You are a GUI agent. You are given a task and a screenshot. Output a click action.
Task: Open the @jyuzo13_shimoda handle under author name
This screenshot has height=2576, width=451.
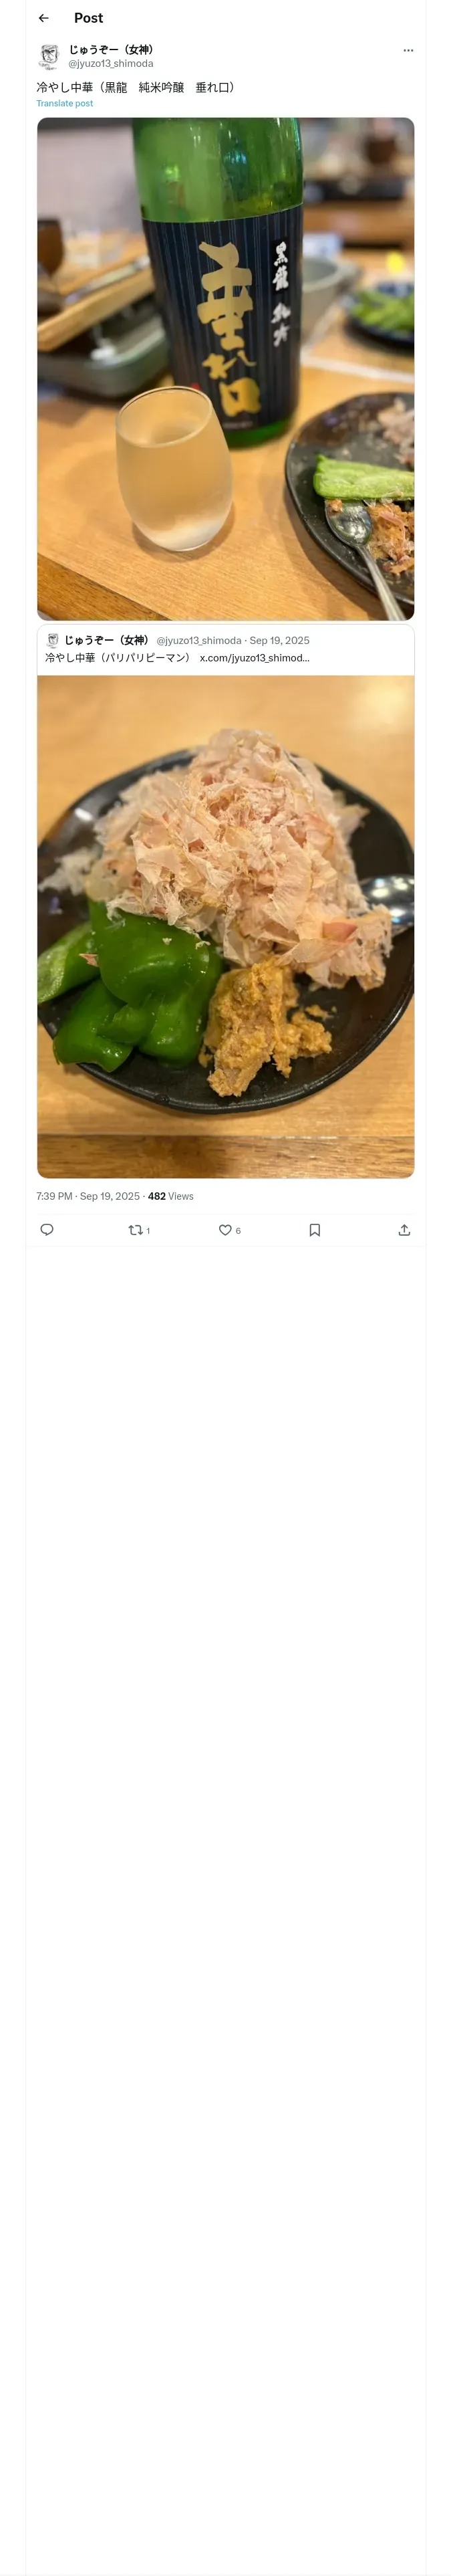[111, 63]
